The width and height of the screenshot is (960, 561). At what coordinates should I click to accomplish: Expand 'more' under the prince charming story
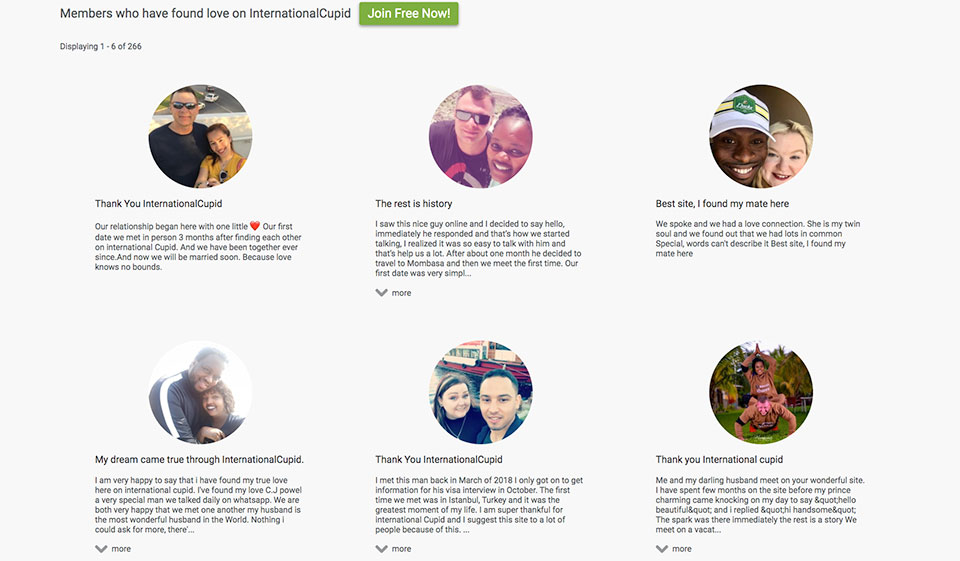[x=673, y=549]
